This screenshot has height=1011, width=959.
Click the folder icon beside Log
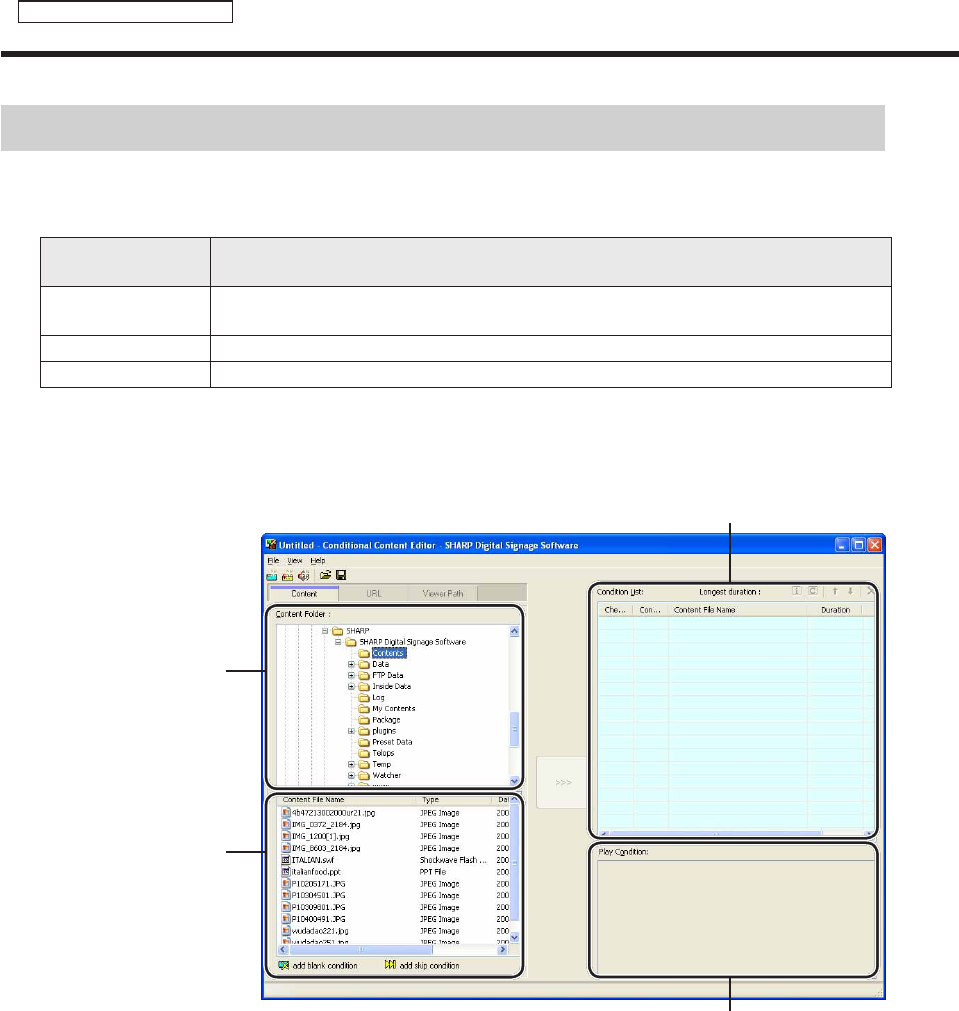[364, 698]
